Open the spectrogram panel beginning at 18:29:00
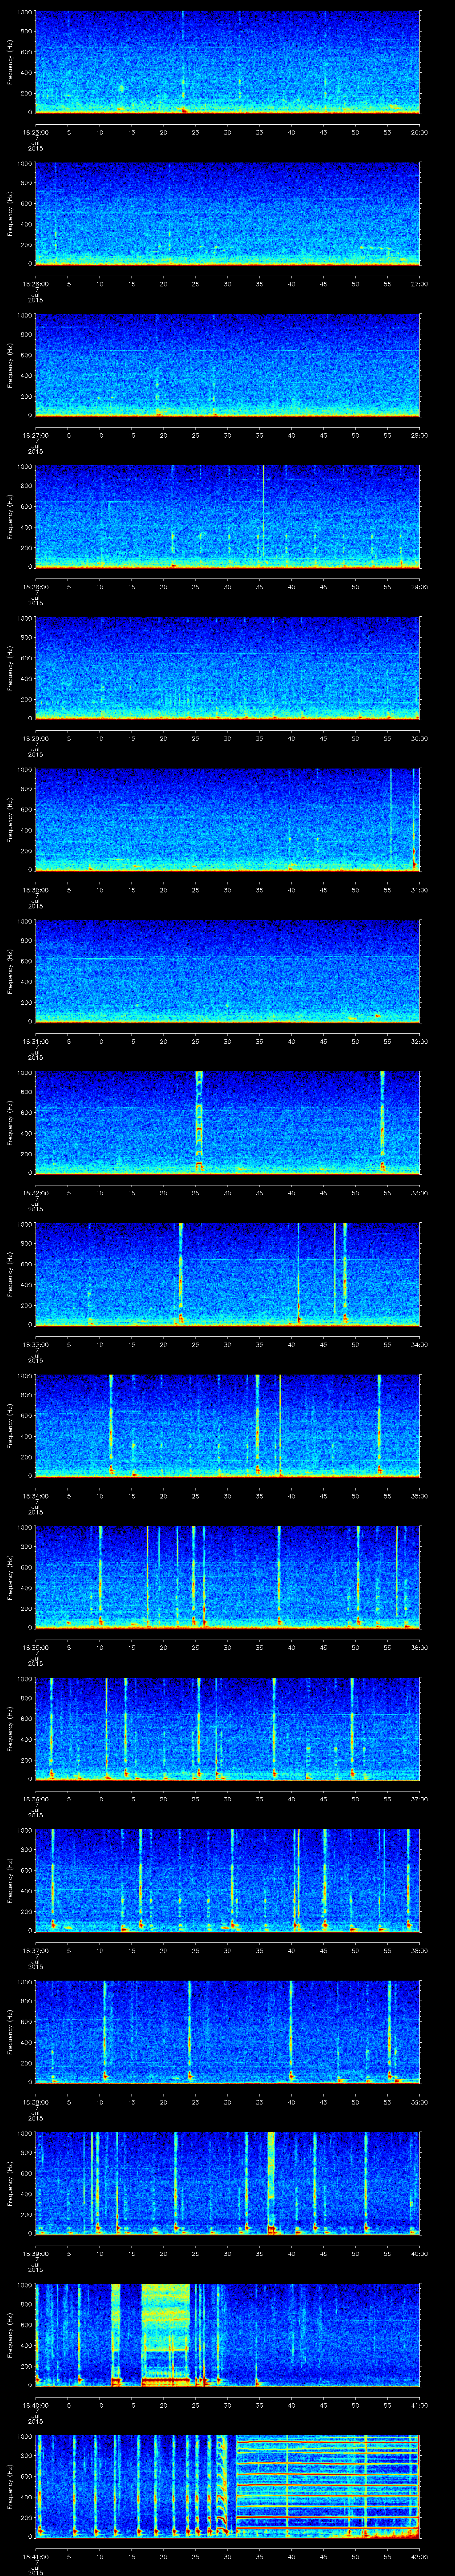 pyautogui.click(x=227, y=668)
